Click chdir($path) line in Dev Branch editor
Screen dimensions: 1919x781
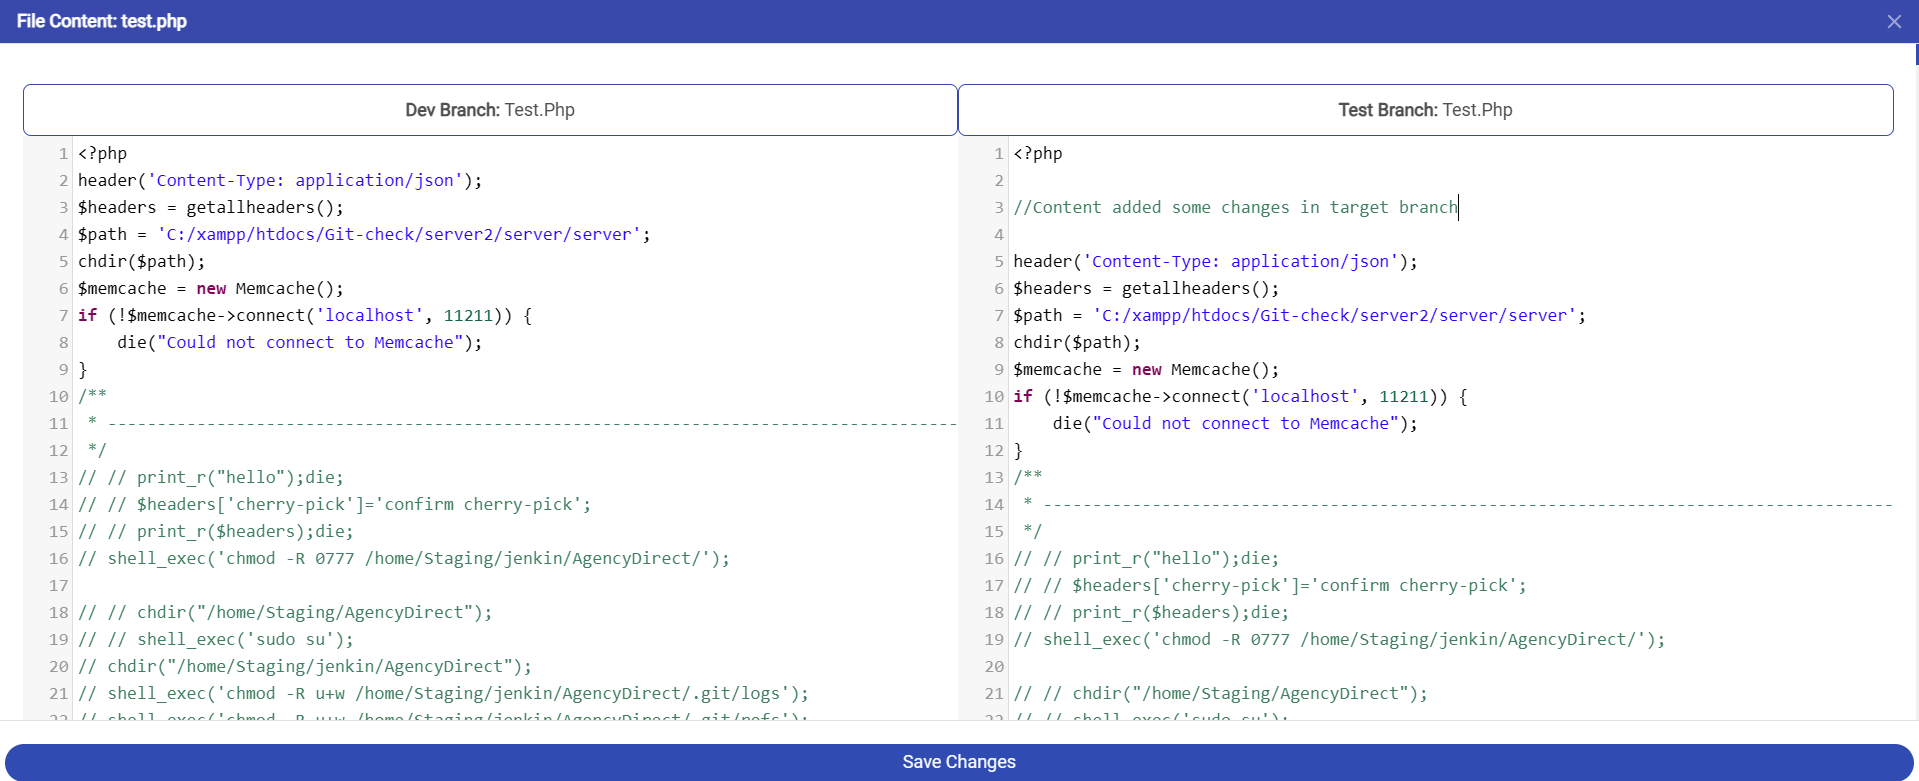pos(141,262)
